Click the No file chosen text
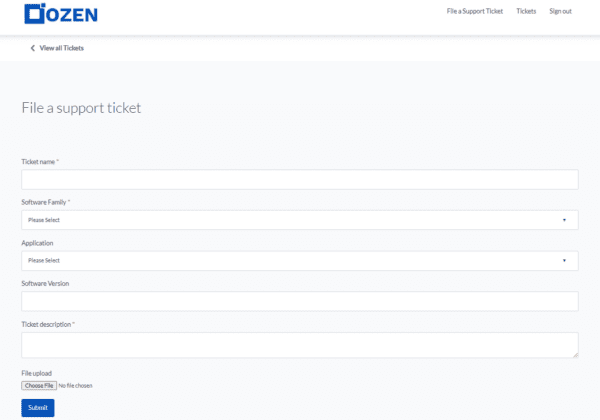Viewport: 600px width, 420px height. tap(76, 386)
